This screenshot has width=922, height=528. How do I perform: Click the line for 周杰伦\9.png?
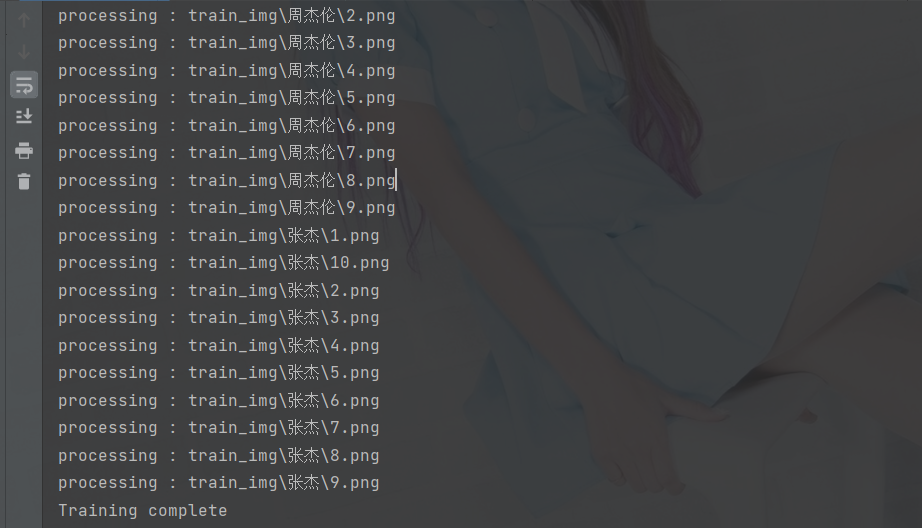click(x=226, y=208)
